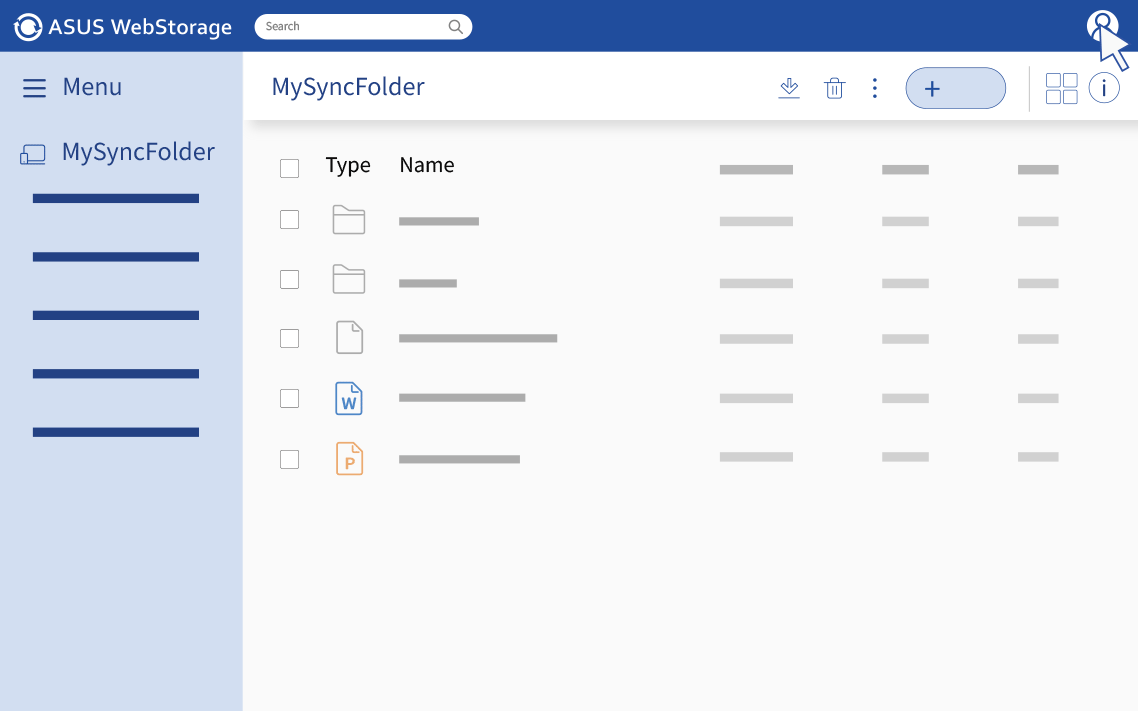Click the MySyncFolder page title
This screenshot has height=711, width=1138.
[348, 87]
